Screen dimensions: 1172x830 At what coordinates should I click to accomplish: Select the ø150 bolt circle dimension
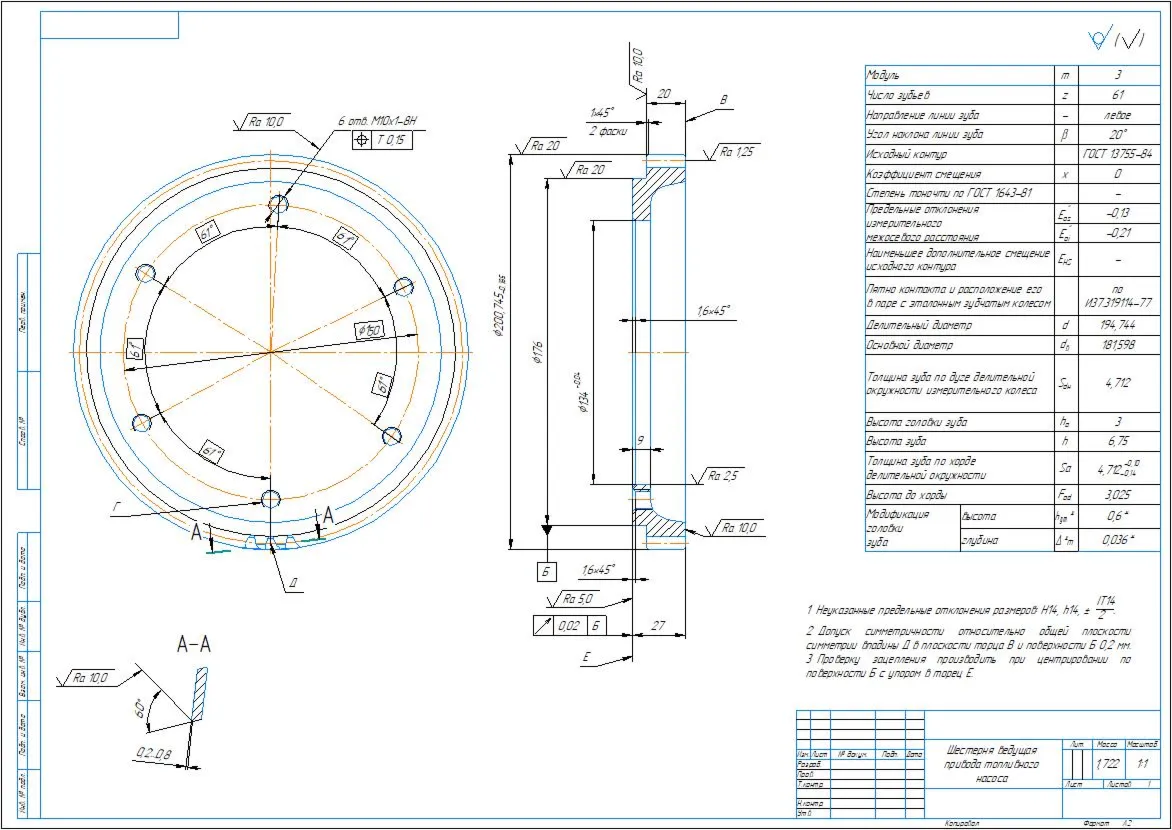click(370, 329)
